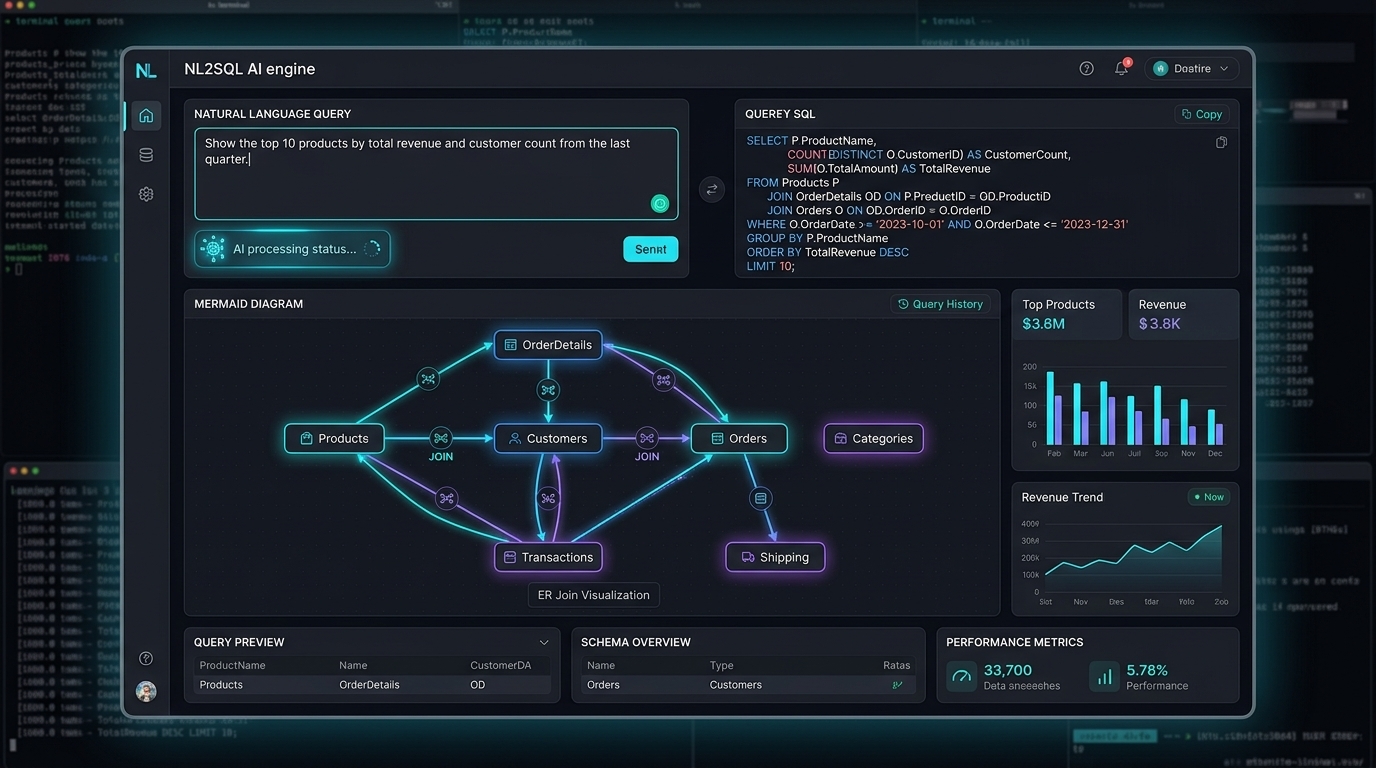
Task: Click the join icon above Transactions
Action: tap(547, 498)
